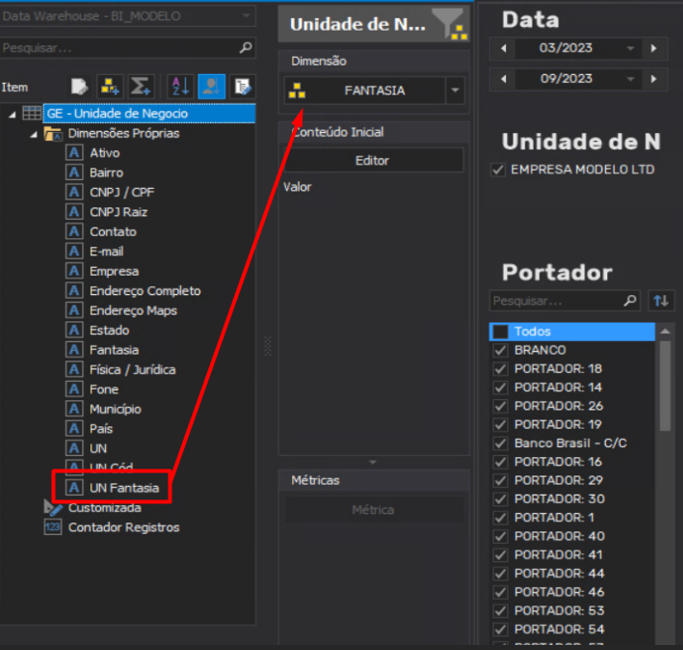Select UN Fantasia in the tree

point(124,488)
